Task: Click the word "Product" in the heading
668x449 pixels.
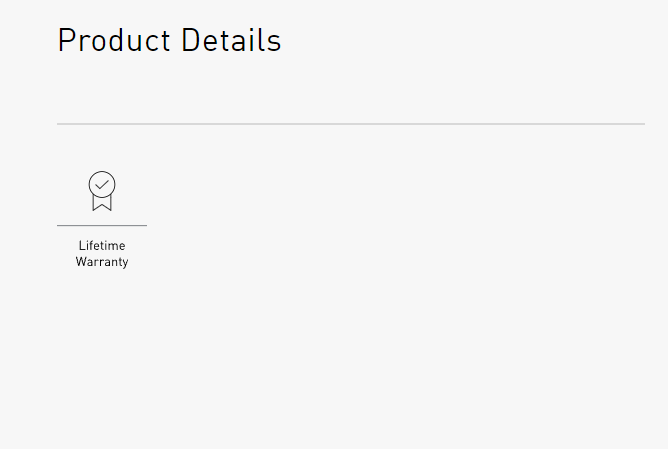Action: (114, 41)
